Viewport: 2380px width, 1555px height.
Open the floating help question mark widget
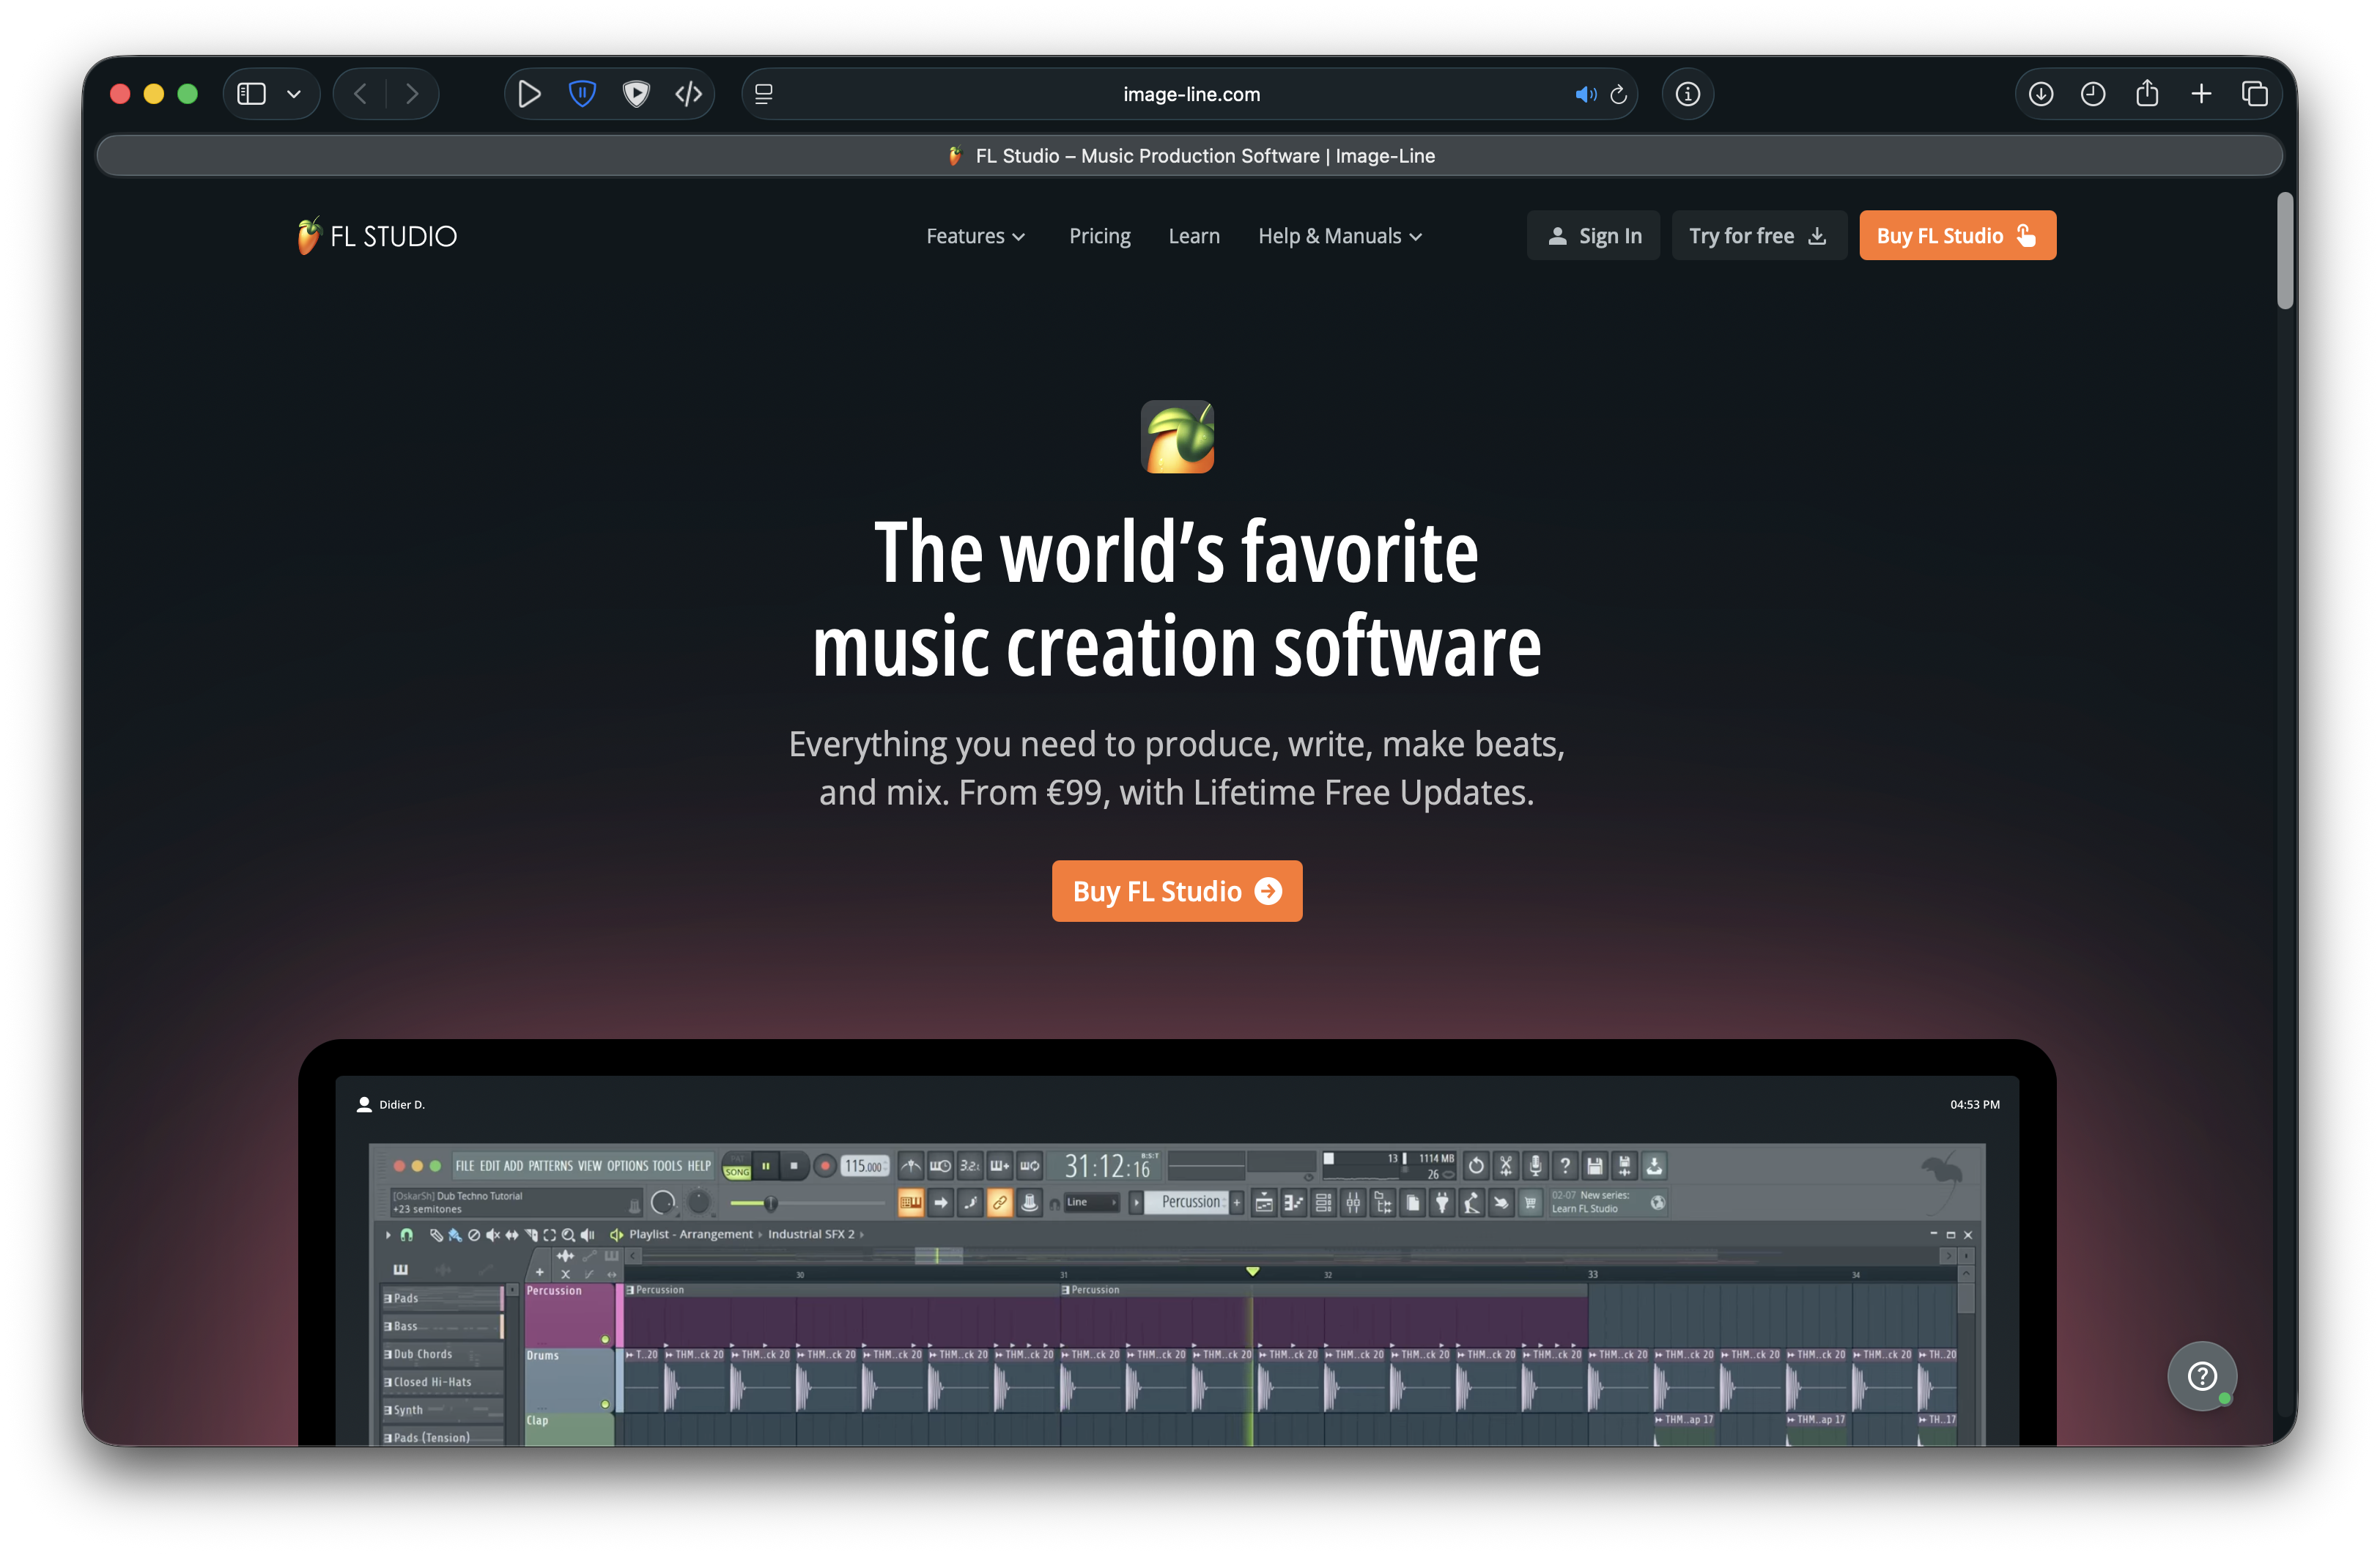tap(2202, 1376)
